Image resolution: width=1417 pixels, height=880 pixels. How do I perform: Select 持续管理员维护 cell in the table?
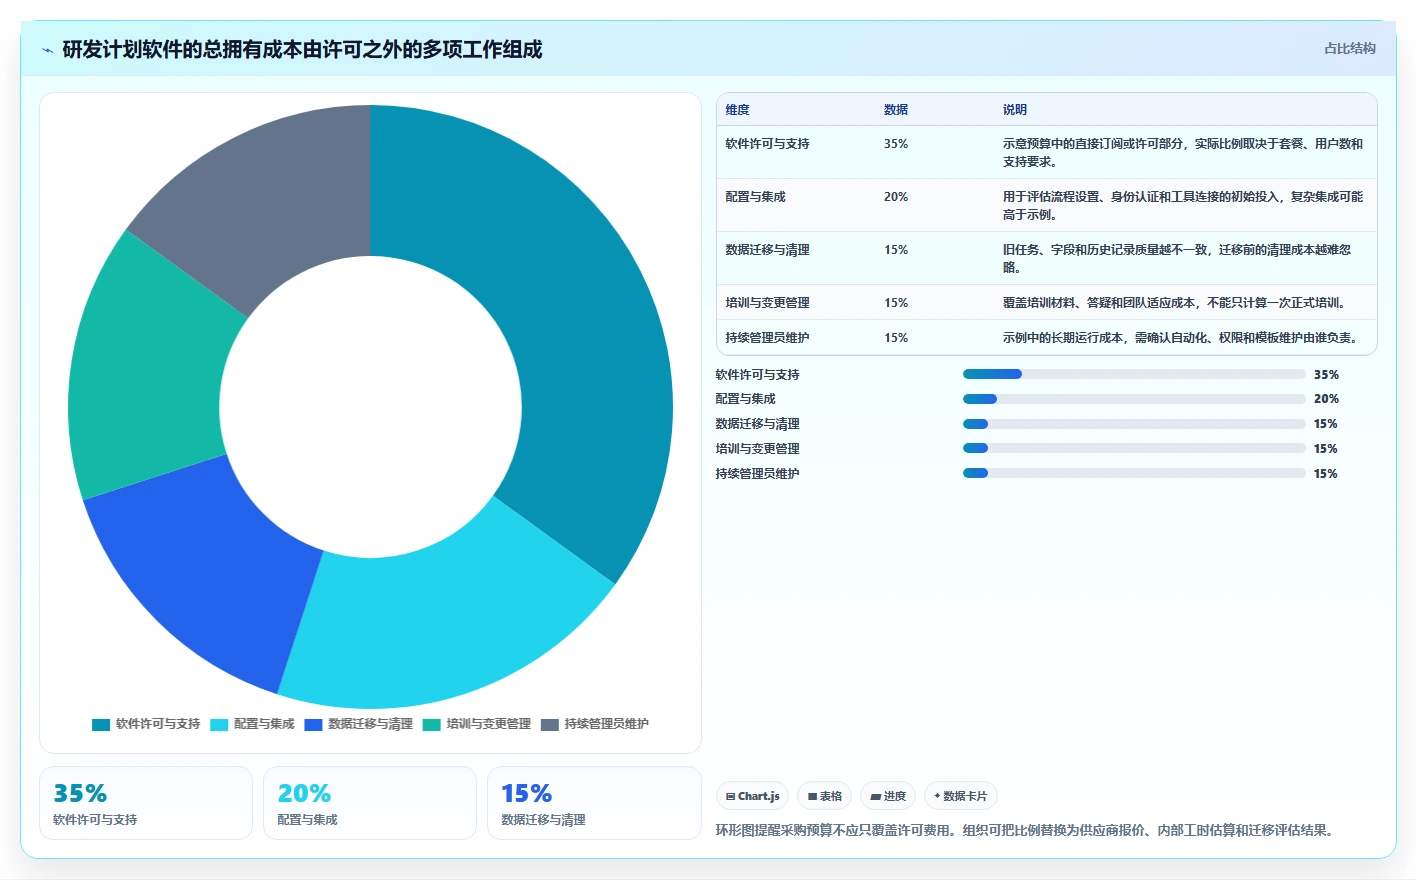coord(767,338)
